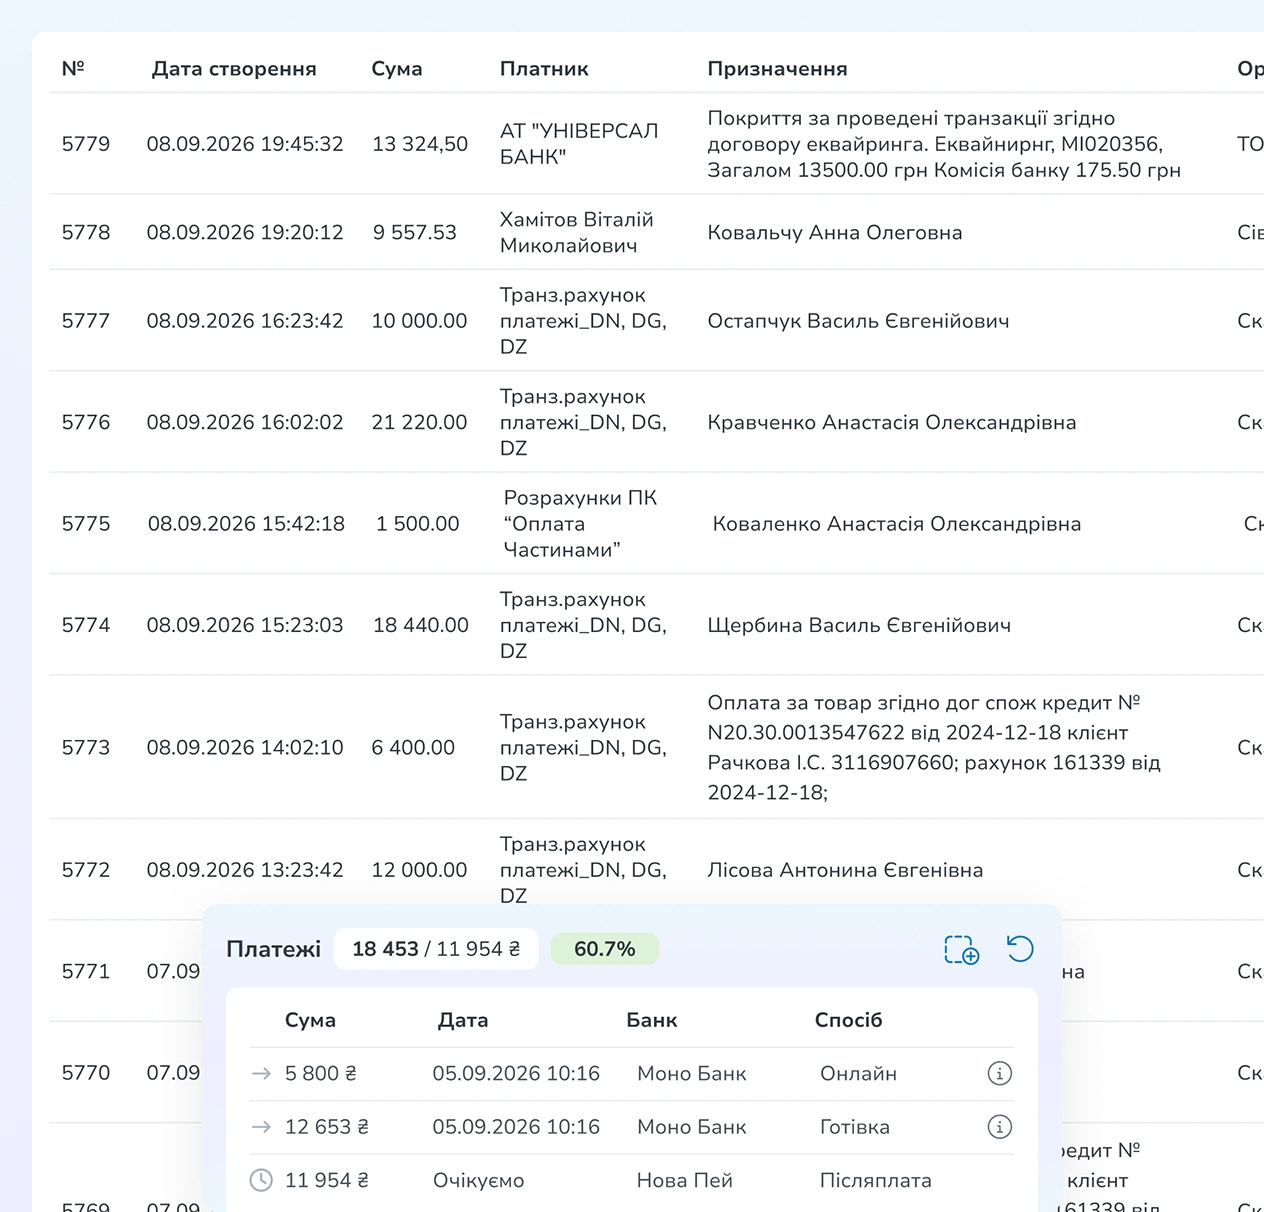Sort by Сума header in main table
This screenshot has height=1212, width=1264.
coord(397,69)
